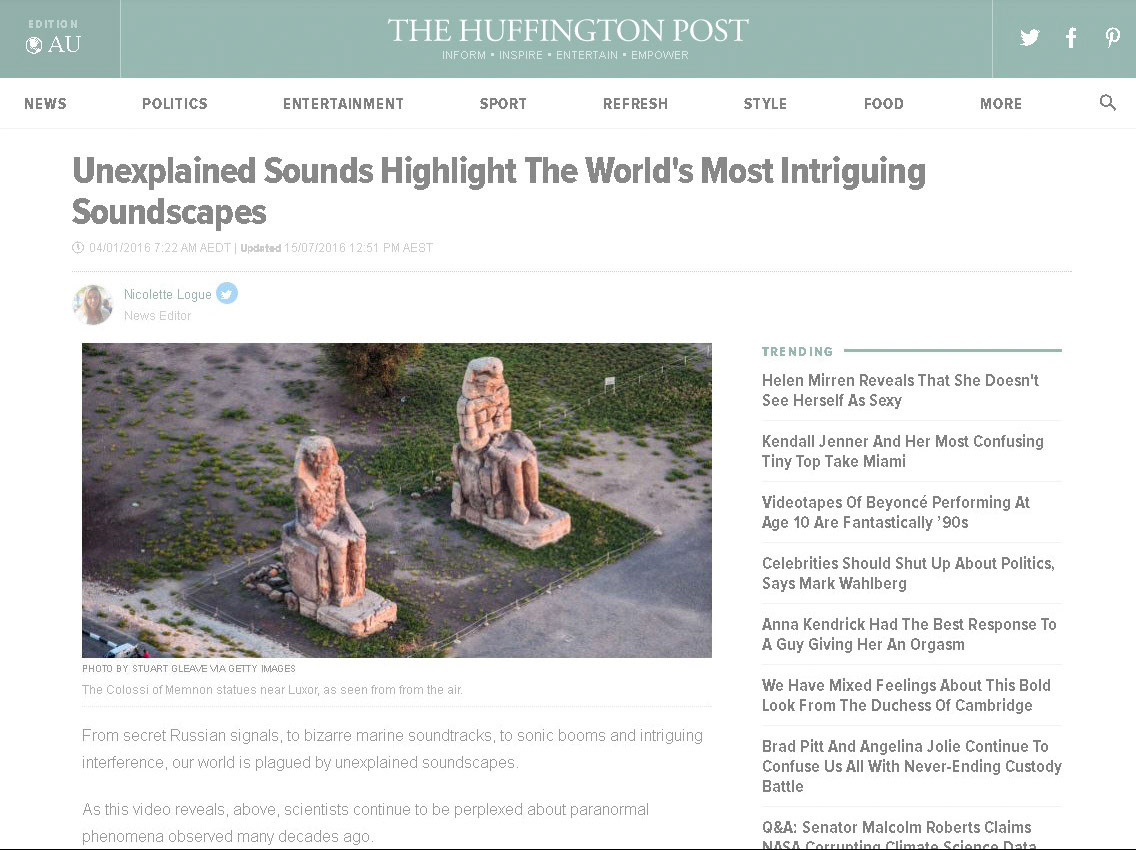Open the Pinterest icon in the header
1136x850 pixels.
(1112, 38)
